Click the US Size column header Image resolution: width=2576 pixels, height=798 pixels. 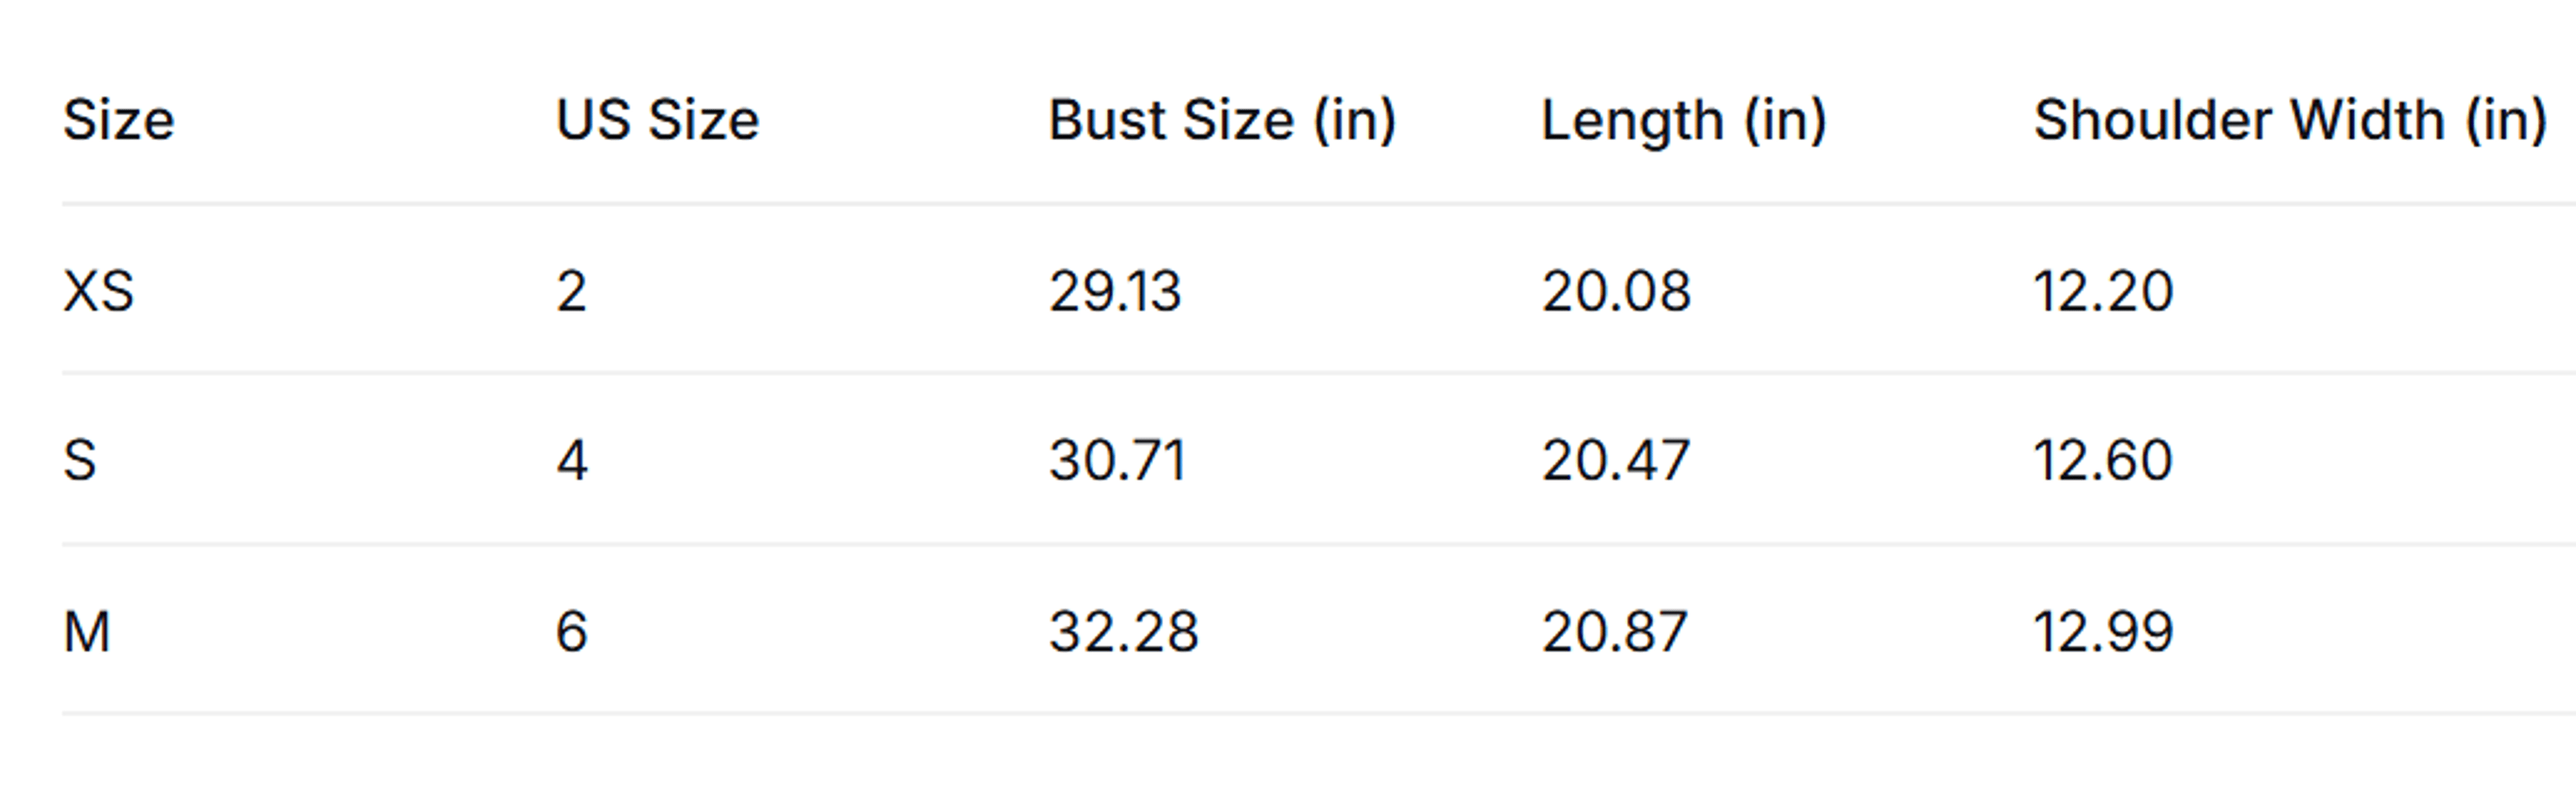(658, 121)
